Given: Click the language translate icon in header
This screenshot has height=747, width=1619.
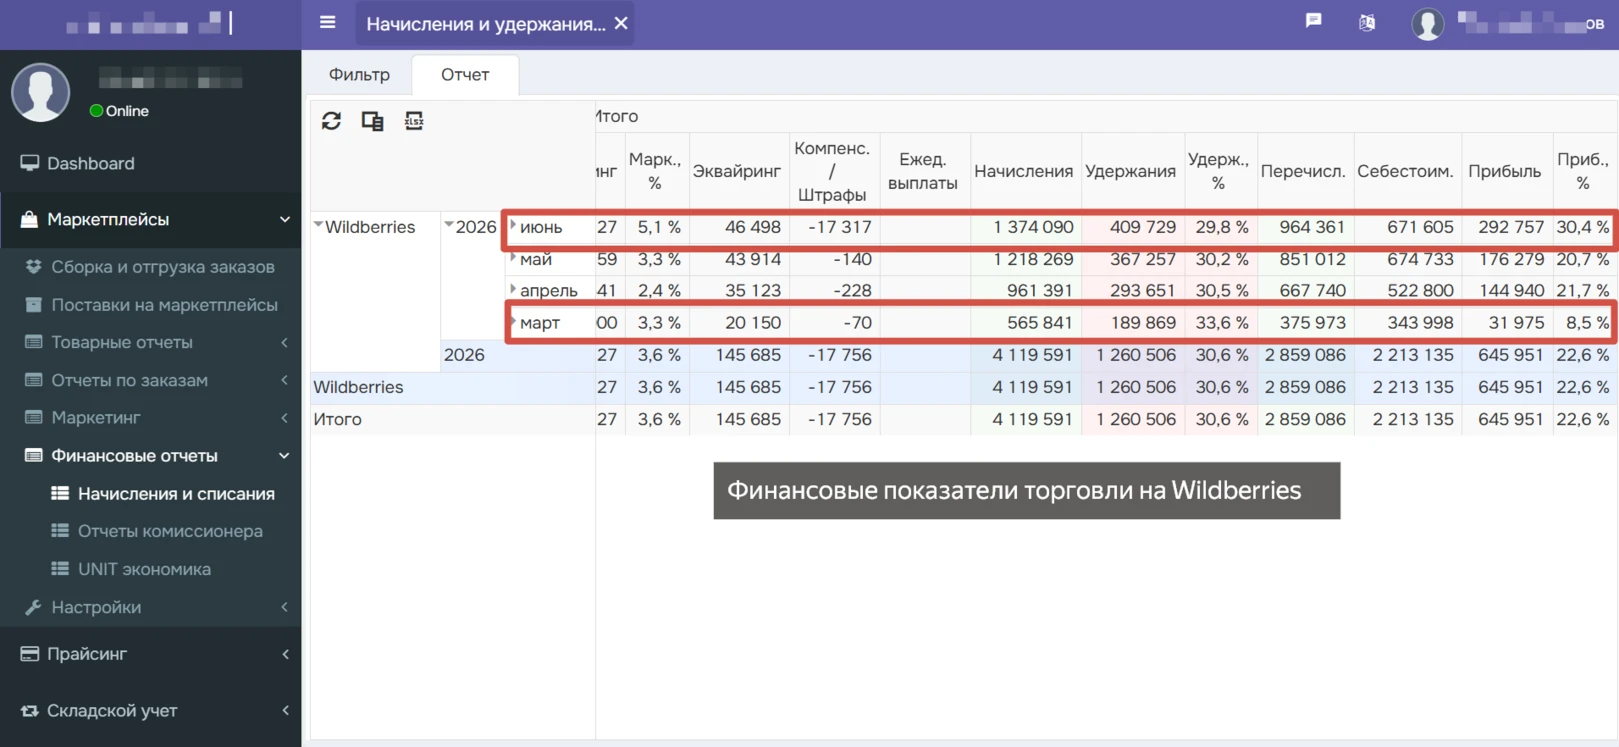Looking at the screenshot, I should click(1367, 22).
